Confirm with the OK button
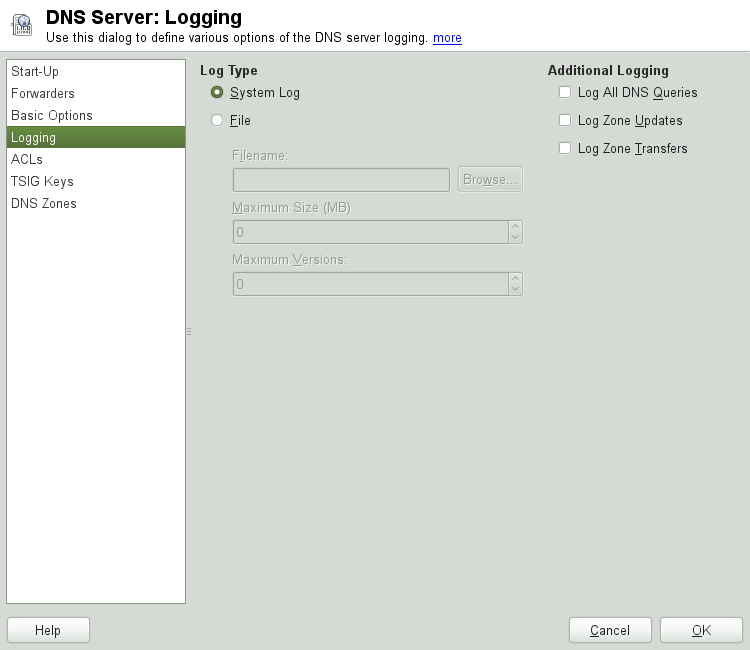 701,630
